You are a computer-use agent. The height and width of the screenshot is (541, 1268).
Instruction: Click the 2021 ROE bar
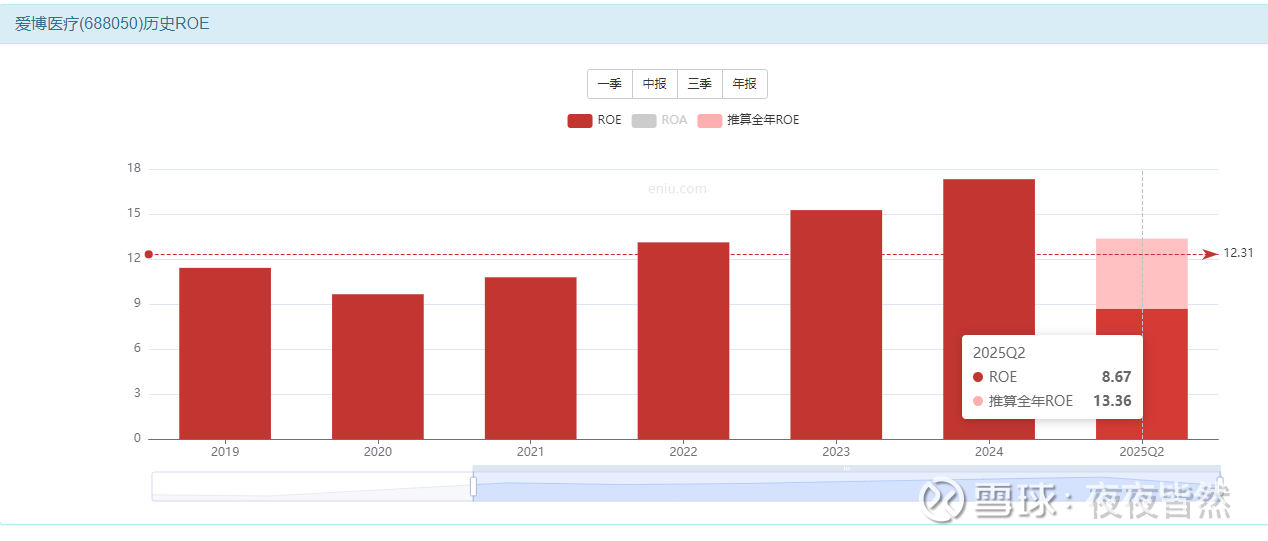pyautogui.click(x=531, y=358)
